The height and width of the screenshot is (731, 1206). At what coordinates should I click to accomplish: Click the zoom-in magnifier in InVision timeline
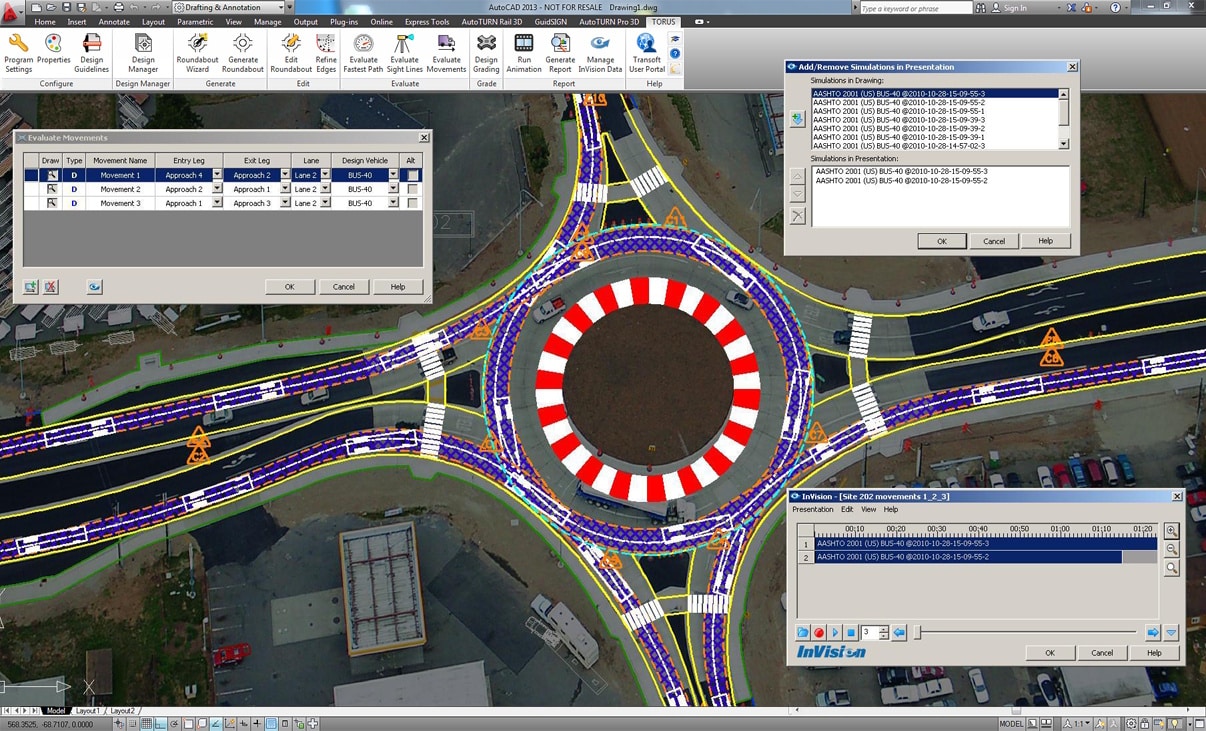tap(1171, 531)
